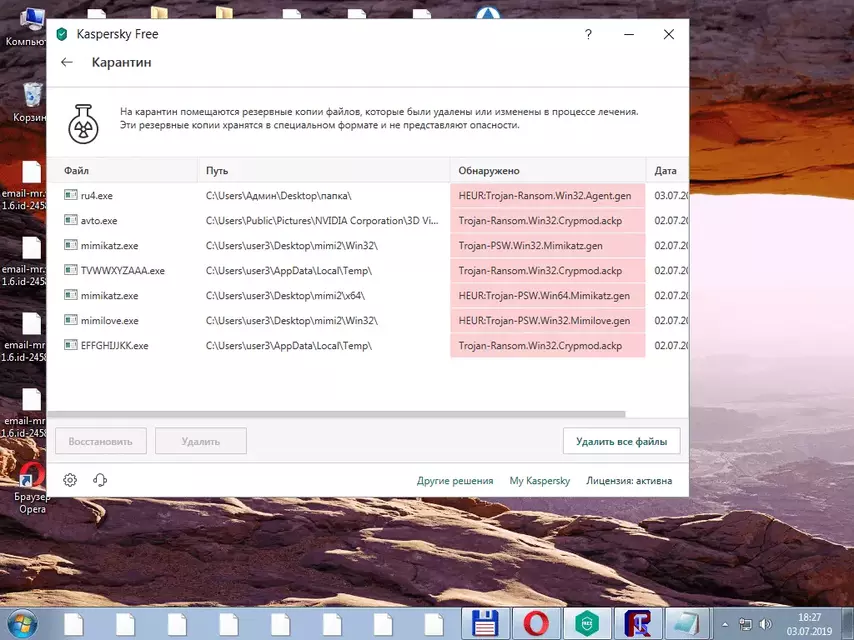Click the file icon beside TVWWXYZAAA.exe
Image resolution: width=854 pixels, height=640 pixels.
coord(71,270)
